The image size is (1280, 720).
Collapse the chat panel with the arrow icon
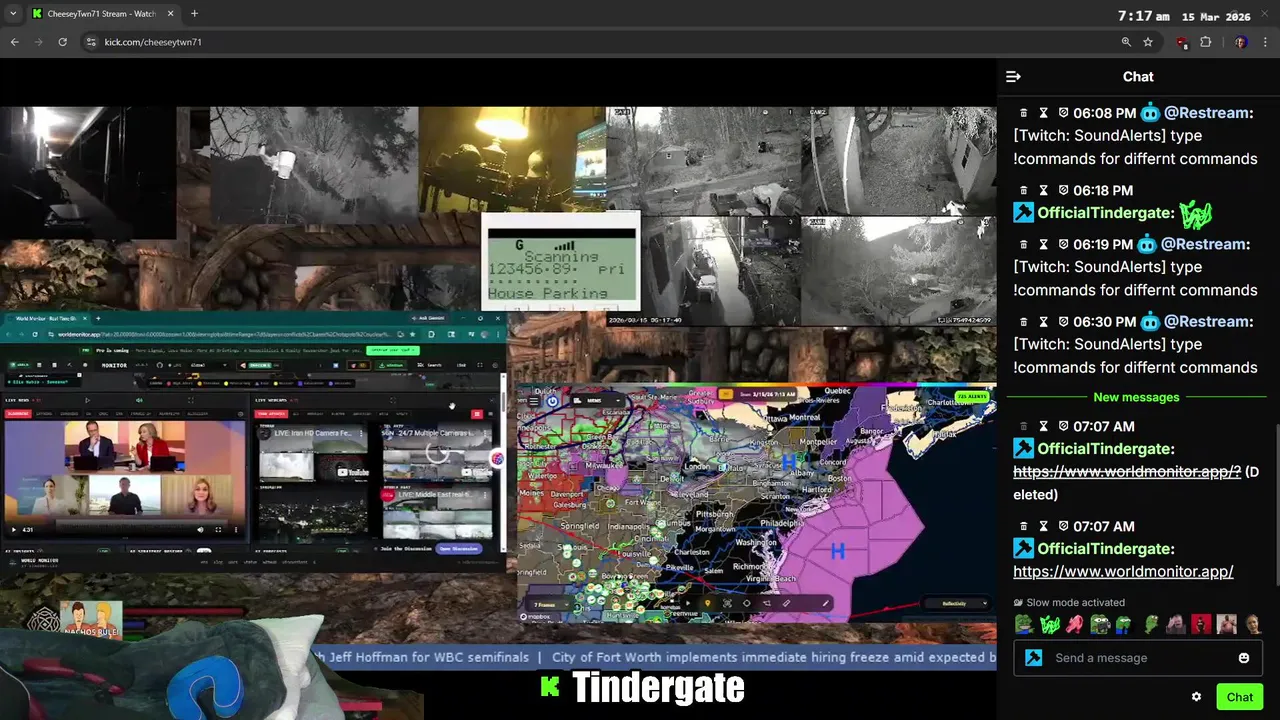coord(1013,77)
